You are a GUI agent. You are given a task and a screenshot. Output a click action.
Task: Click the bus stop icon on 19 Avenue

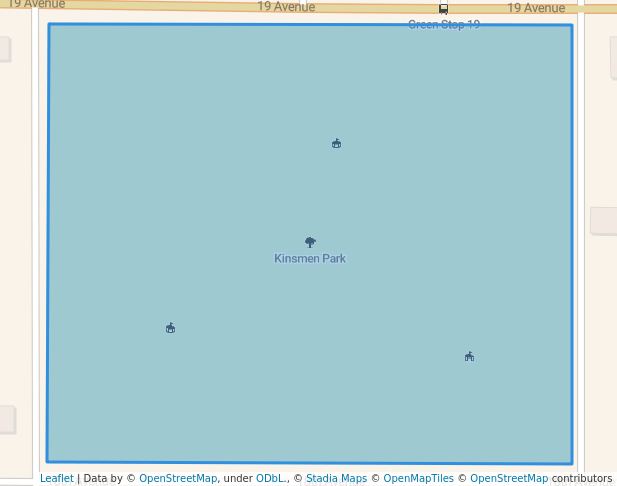click(443, 9)
